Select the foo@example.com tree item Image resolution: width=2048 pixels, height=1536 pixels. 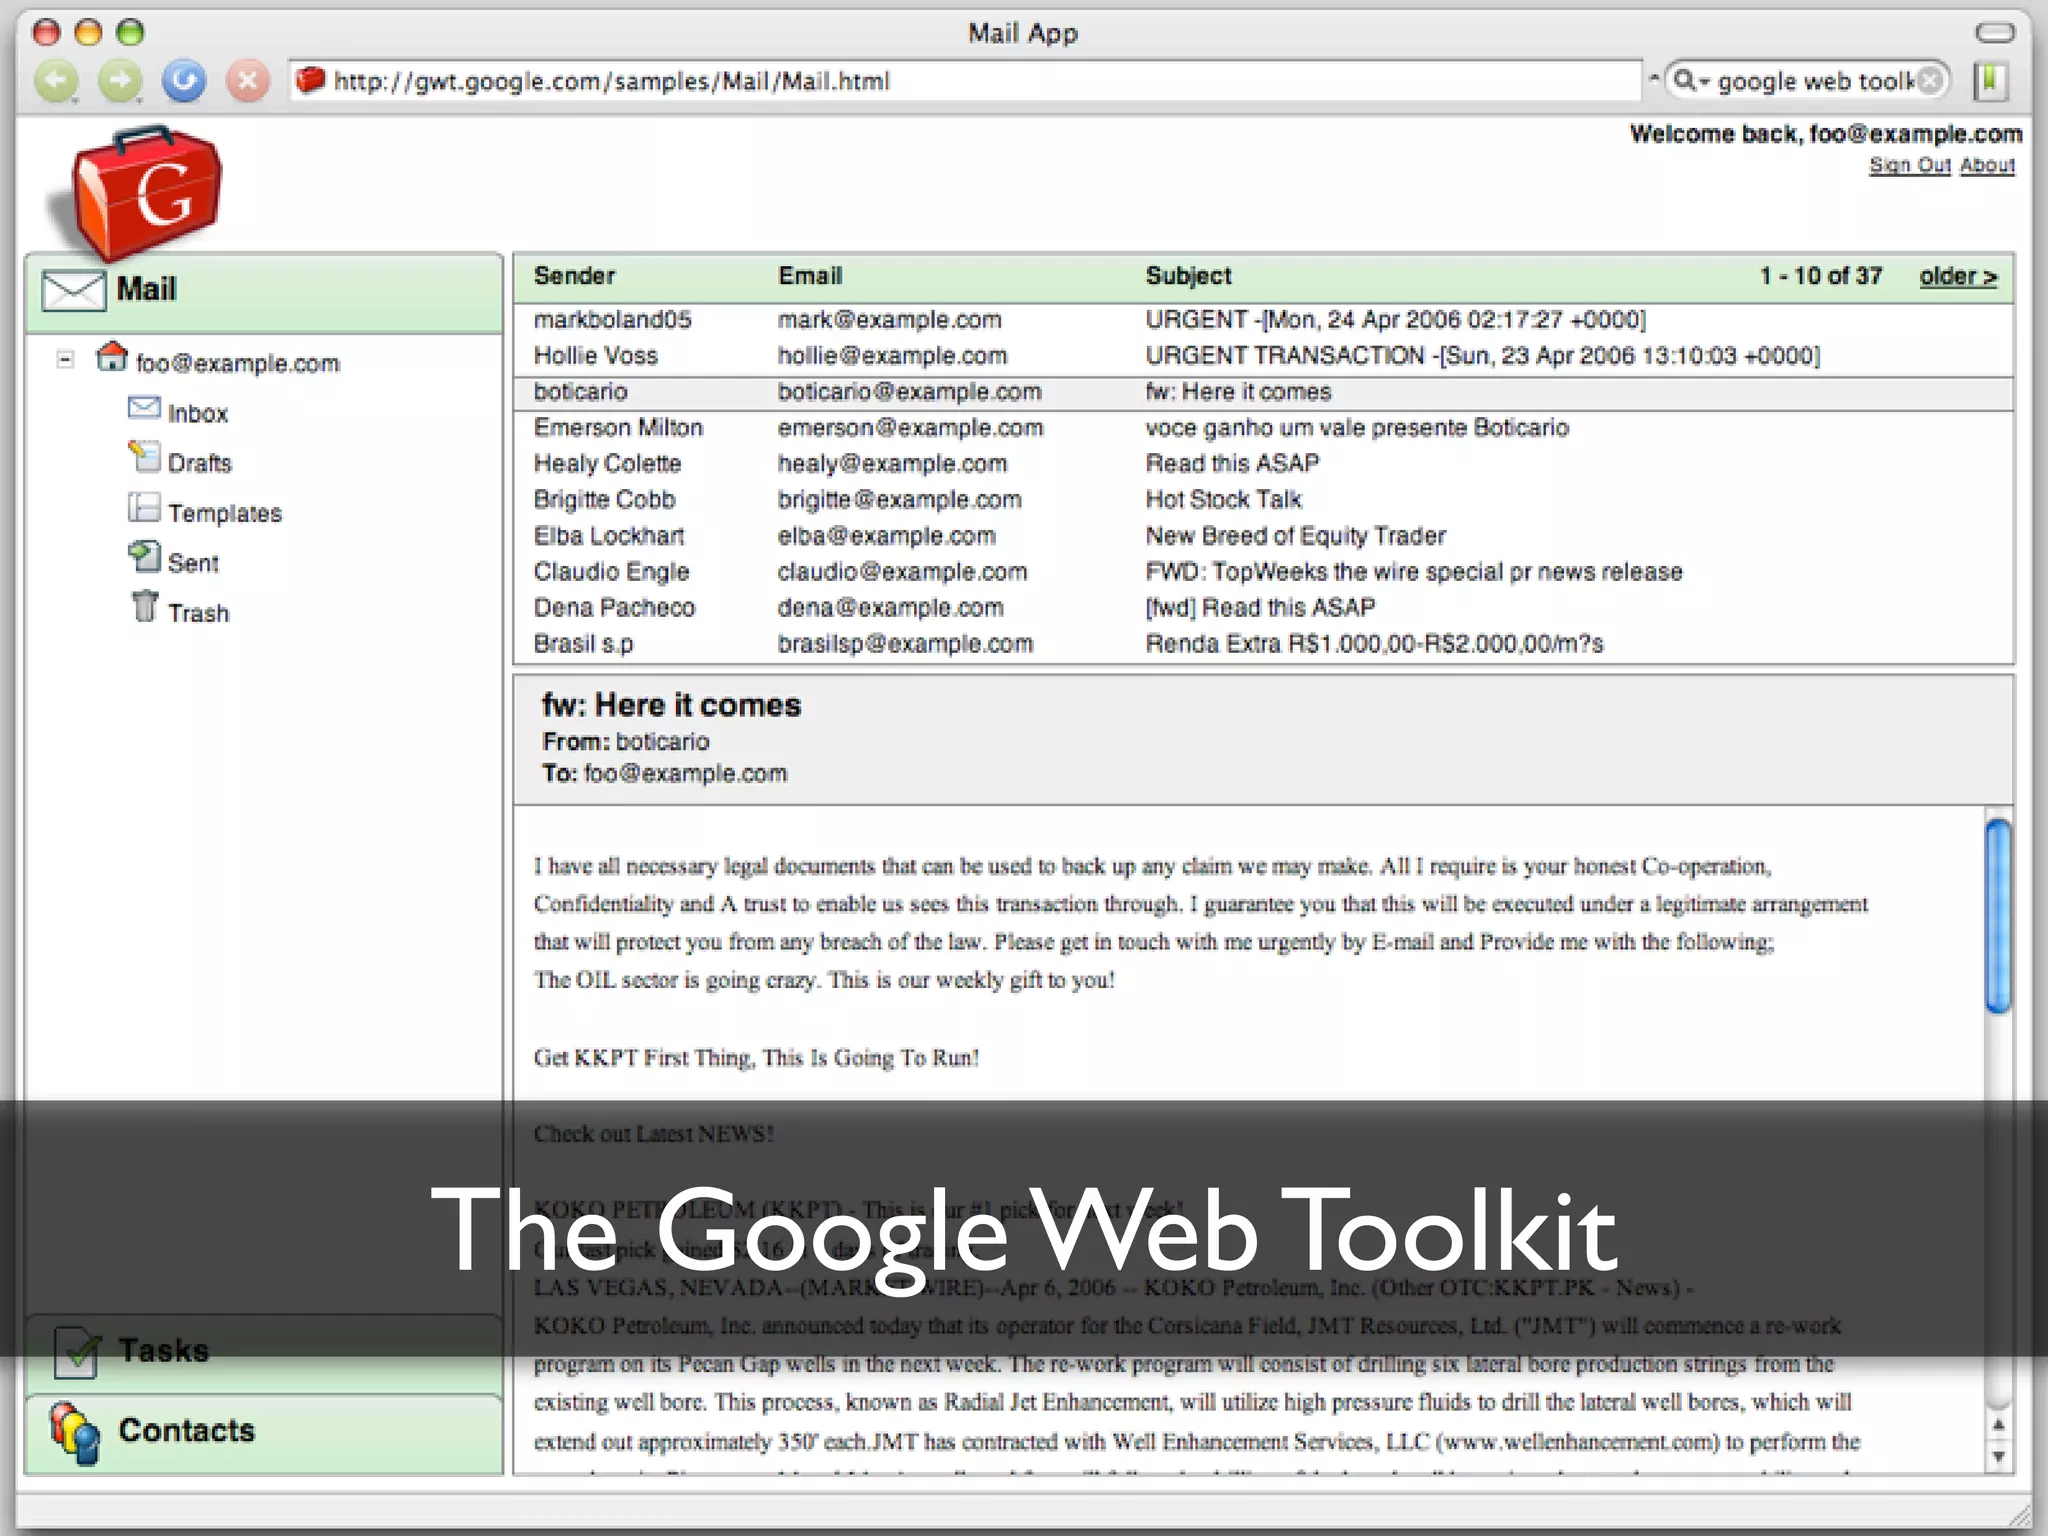pos(237,363)
